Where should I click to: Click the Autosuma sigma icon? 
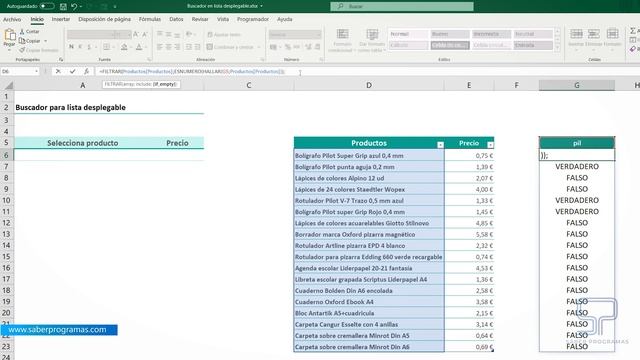633,31
